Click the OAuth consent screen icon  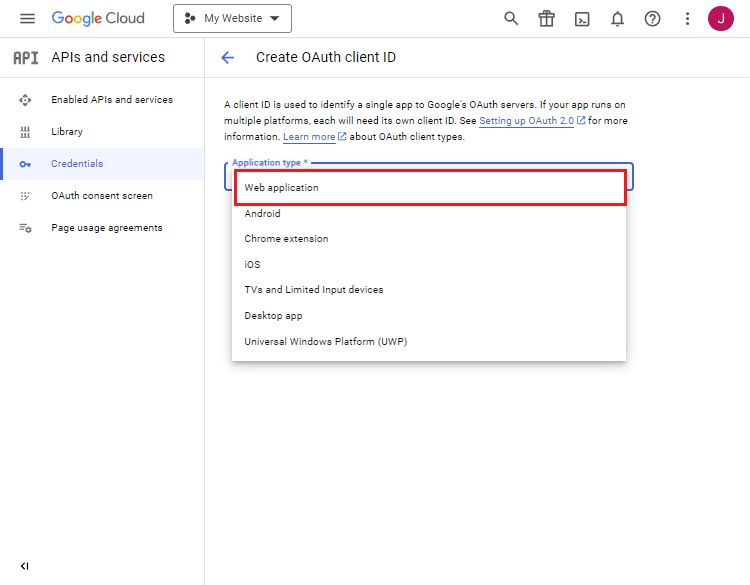tap(25, 196)
